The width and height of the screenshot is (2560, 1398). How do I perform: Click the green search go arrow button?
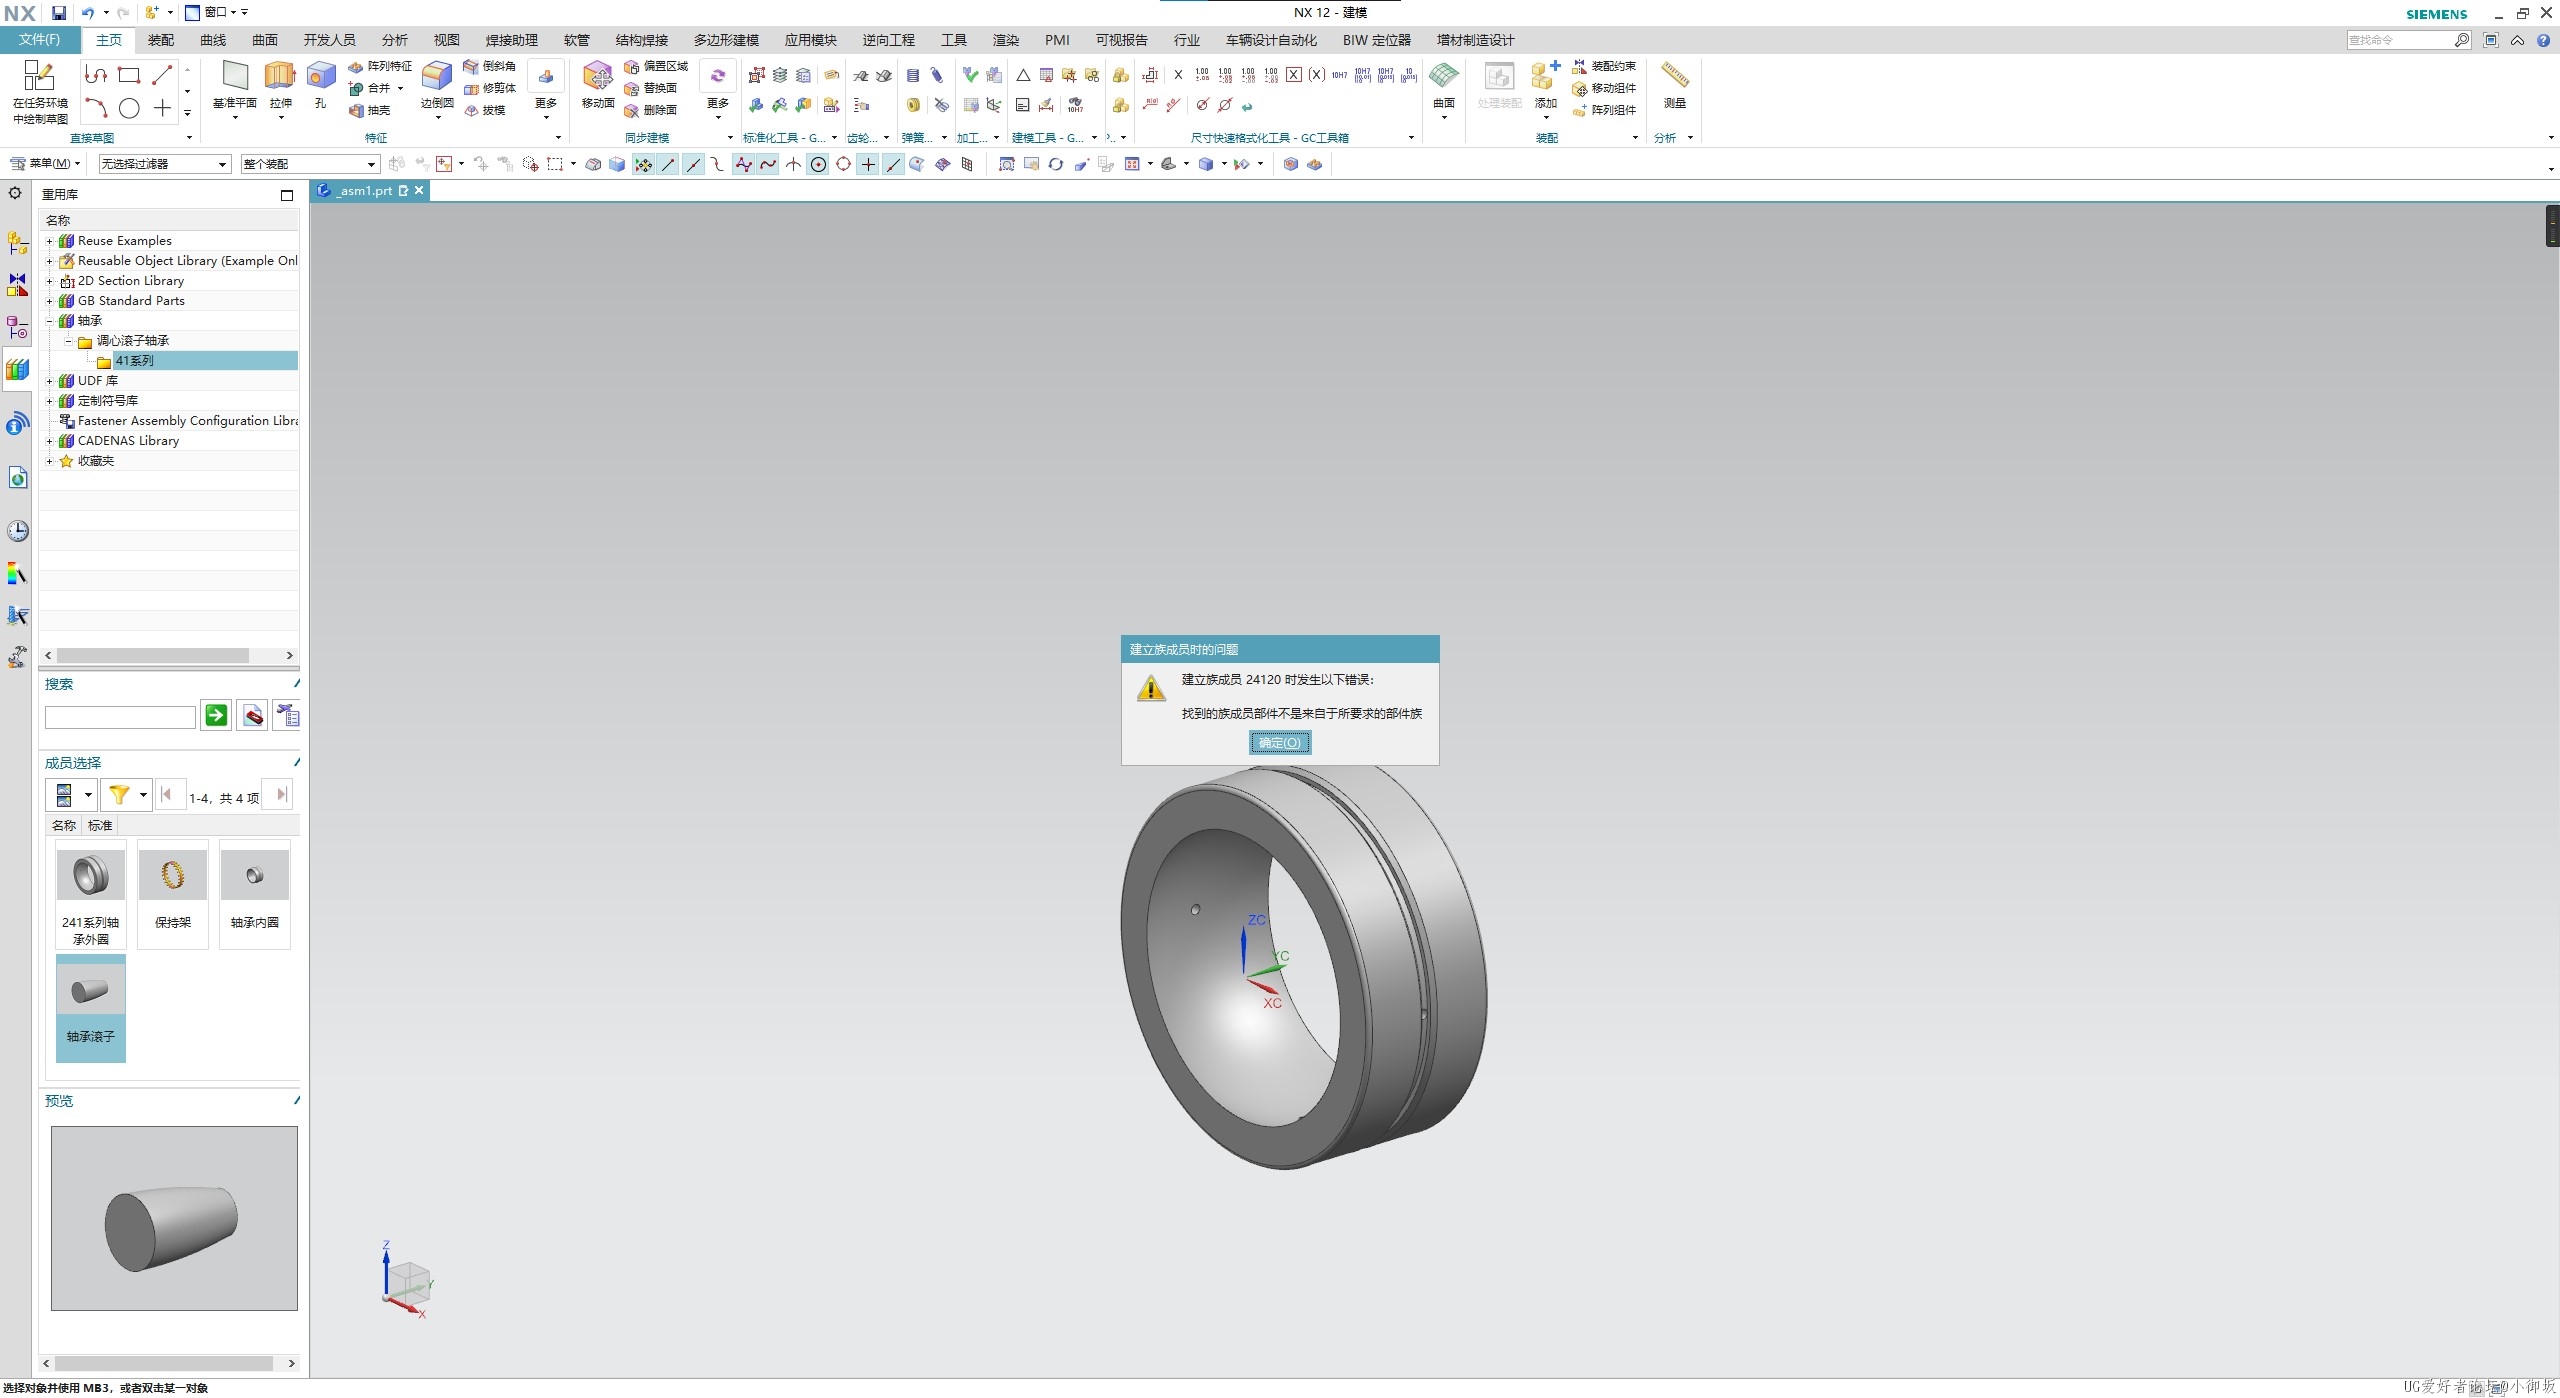click(216, 715)
